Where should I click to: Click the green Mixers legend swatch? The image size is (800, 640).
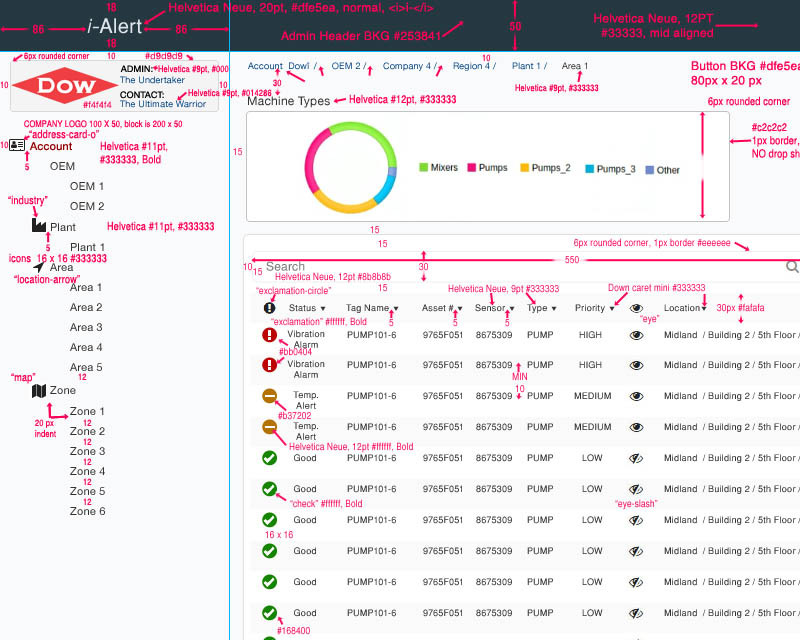click(x=424, y=169)
